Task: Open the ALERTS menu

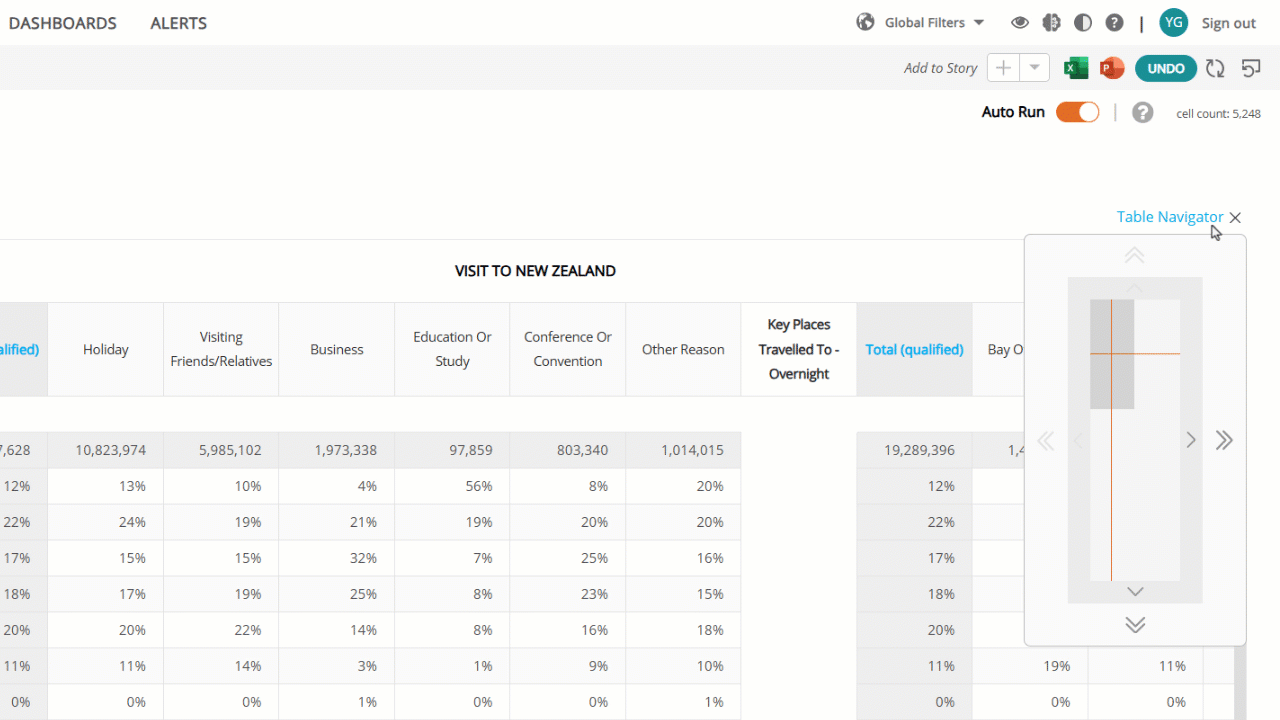Action: [x=179, y=23]
